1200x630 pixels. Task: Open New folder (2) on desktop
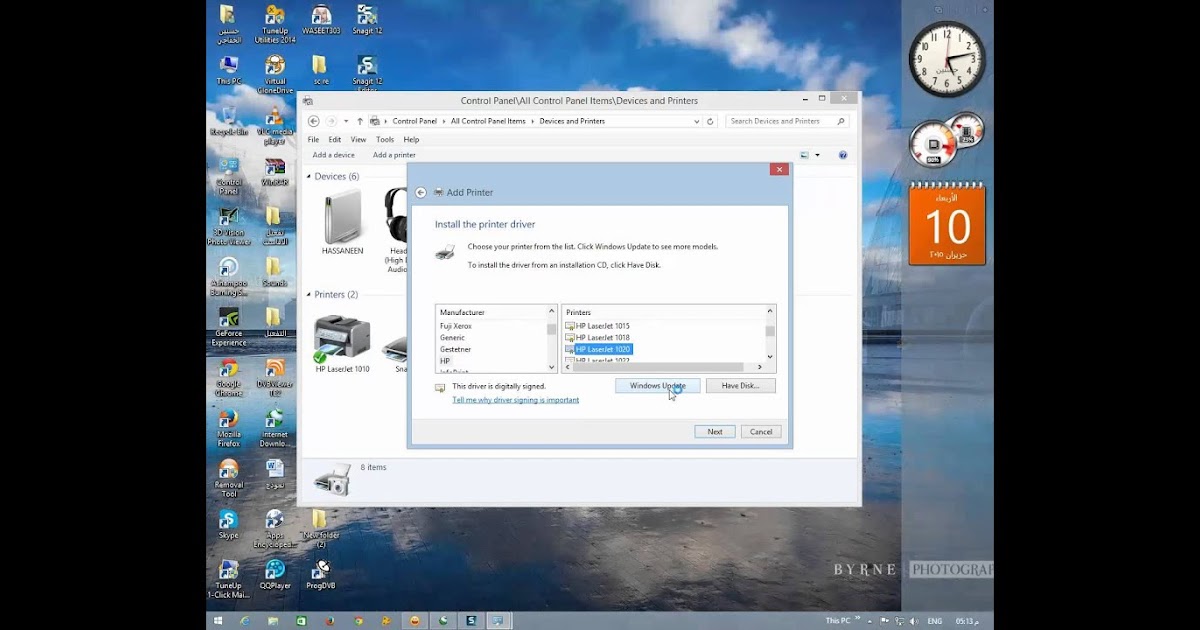tap(320, 530)
